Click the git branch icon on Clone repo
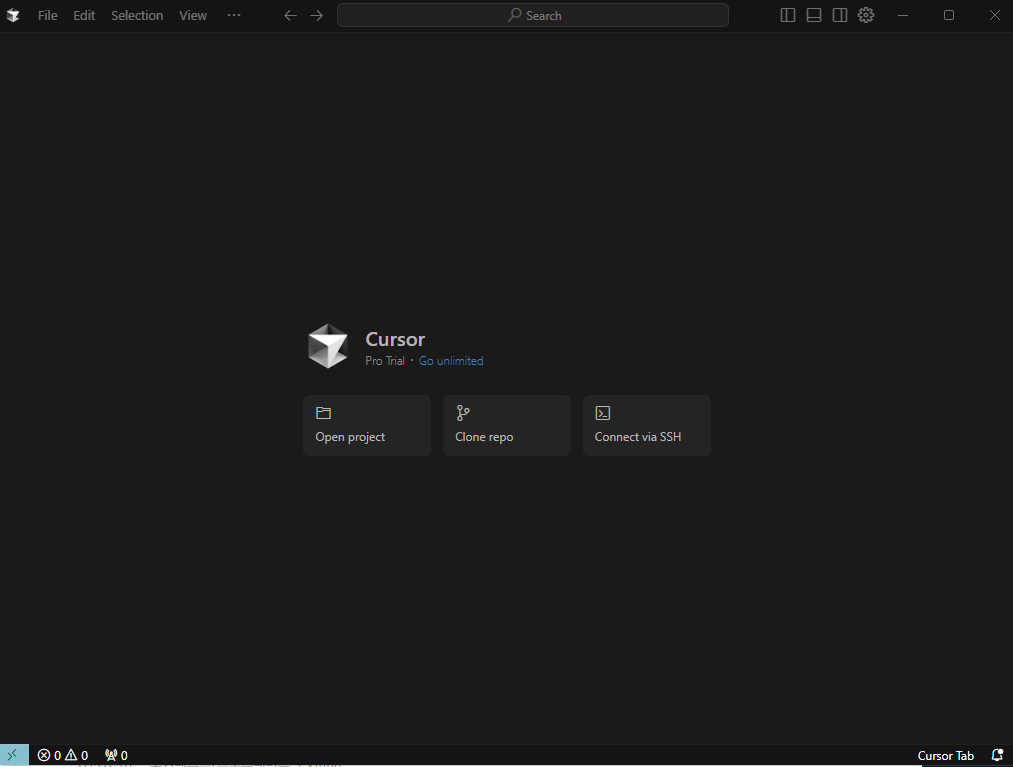The height and width of the screenshot is (767, 1013). (x=463, y=413)
